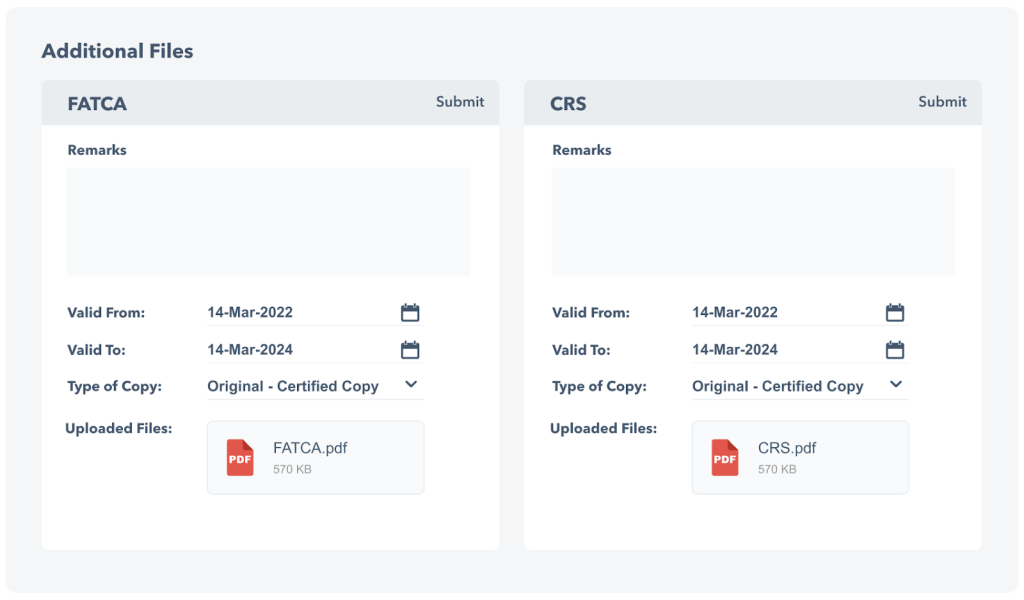Viewport: 1024px width, 600px height.
Task: Expand the CRS Type of Copy chevron
Action: point(896,385)
